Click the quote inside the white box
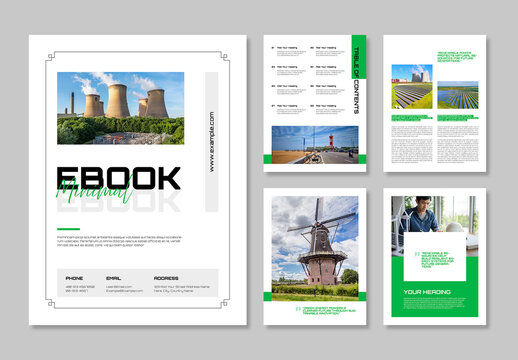The image size is (518, 360). click(437, 260)
